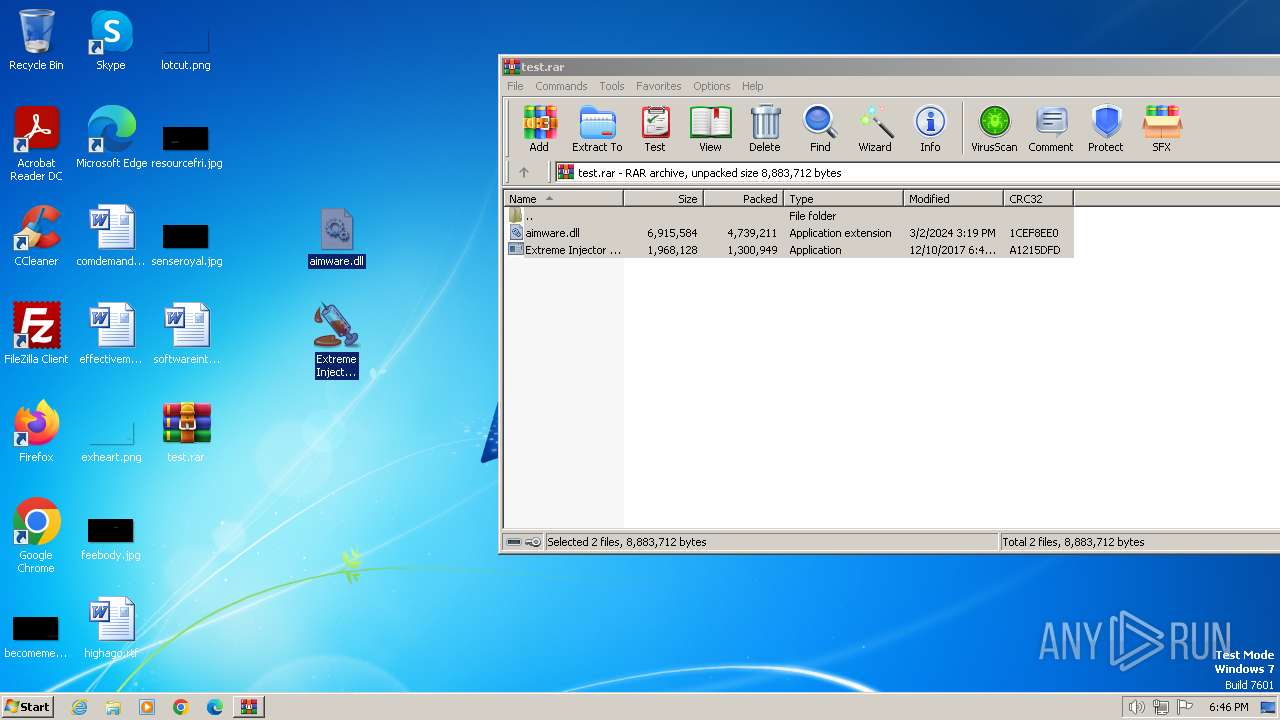Open Chrome from the taskbar
The width and height of the screenshot is (1280, 720).
[181, 707]
